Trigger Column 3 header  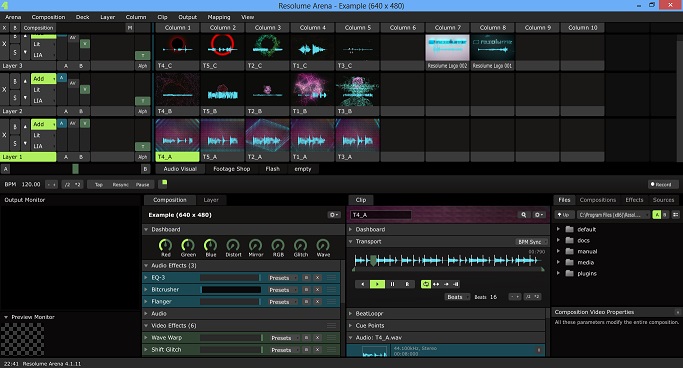coord(267,27)
